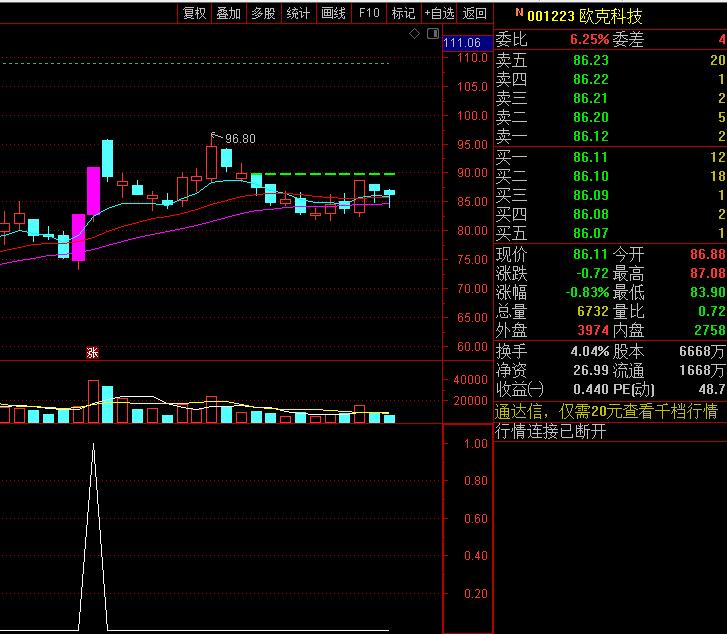
Task: Click the 返回 back button
Action: pos(475,13)
